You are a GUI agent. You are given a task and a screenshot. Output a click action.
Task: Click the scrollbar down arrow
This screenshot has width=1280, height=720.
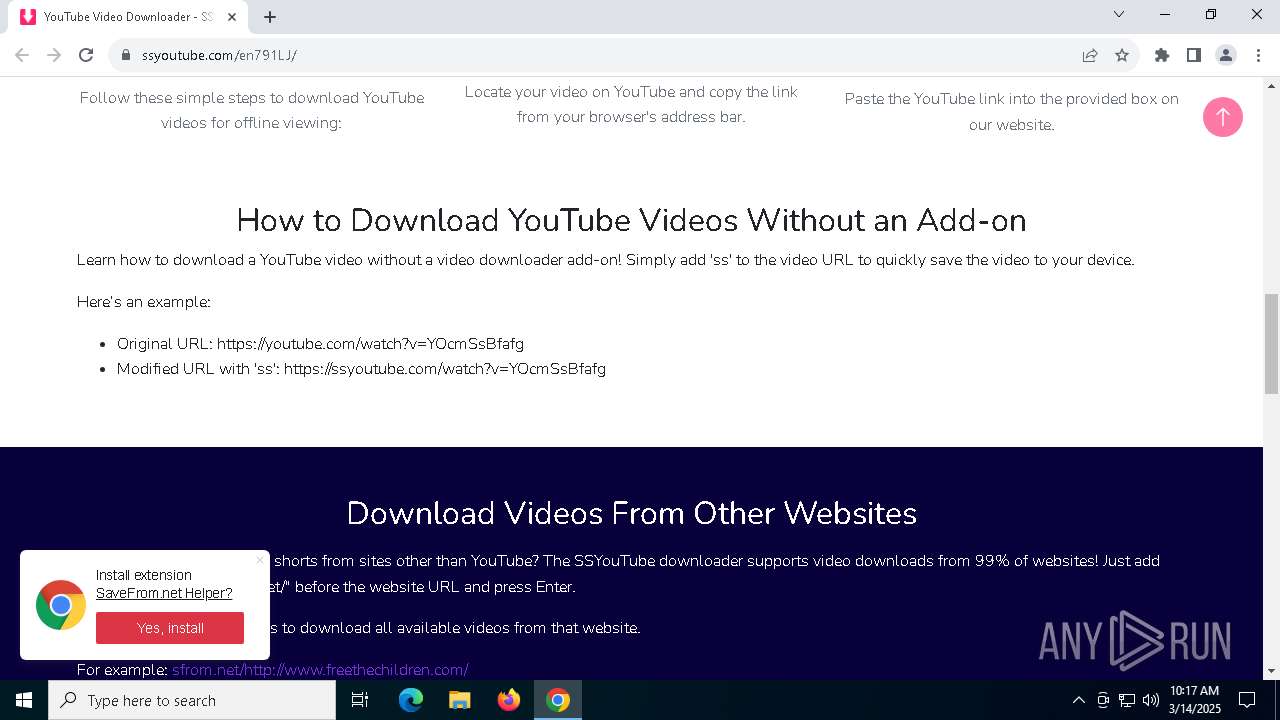point(1271,671)
